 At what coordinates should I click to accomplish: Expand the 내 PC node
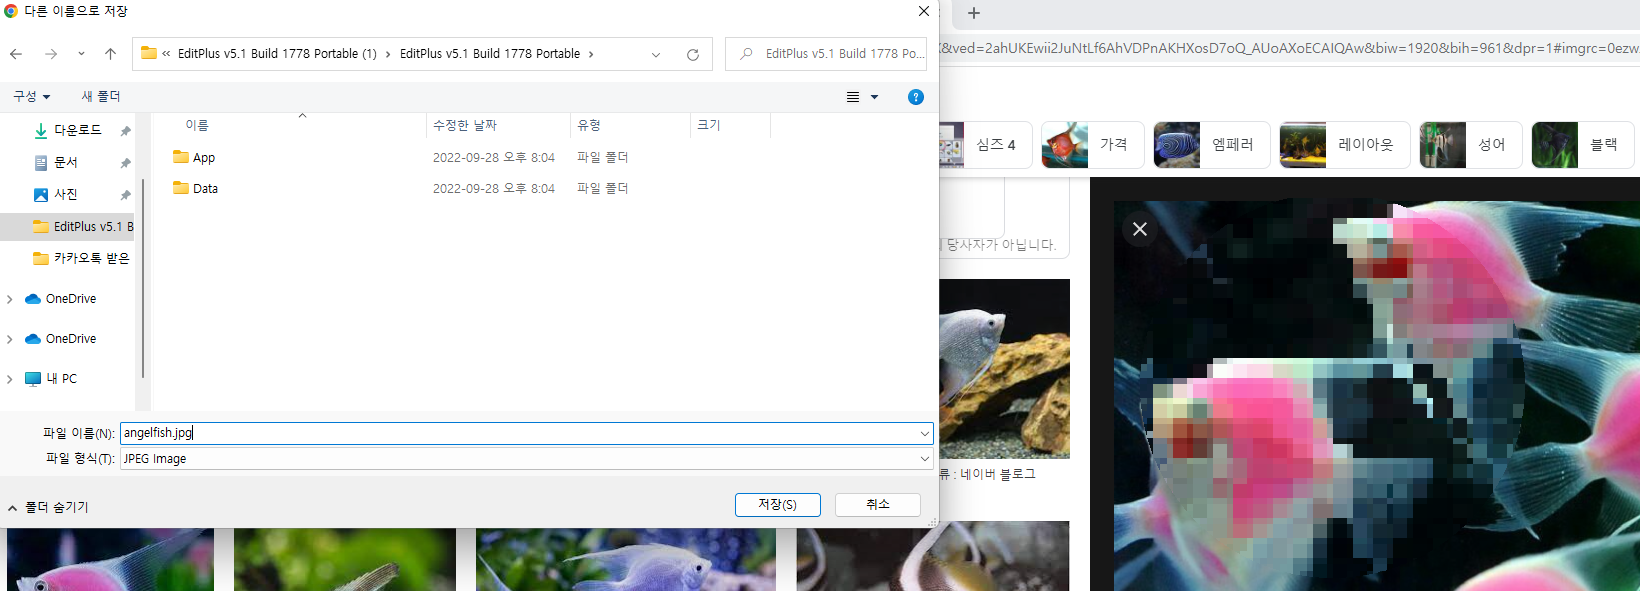(10, 379)
